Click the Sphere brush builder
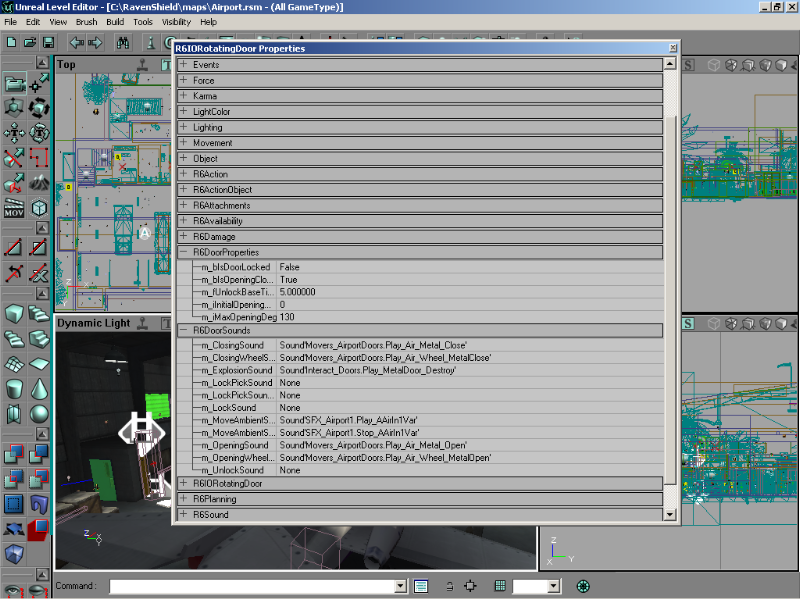The image size is (800, 600). tap(39, 414)
